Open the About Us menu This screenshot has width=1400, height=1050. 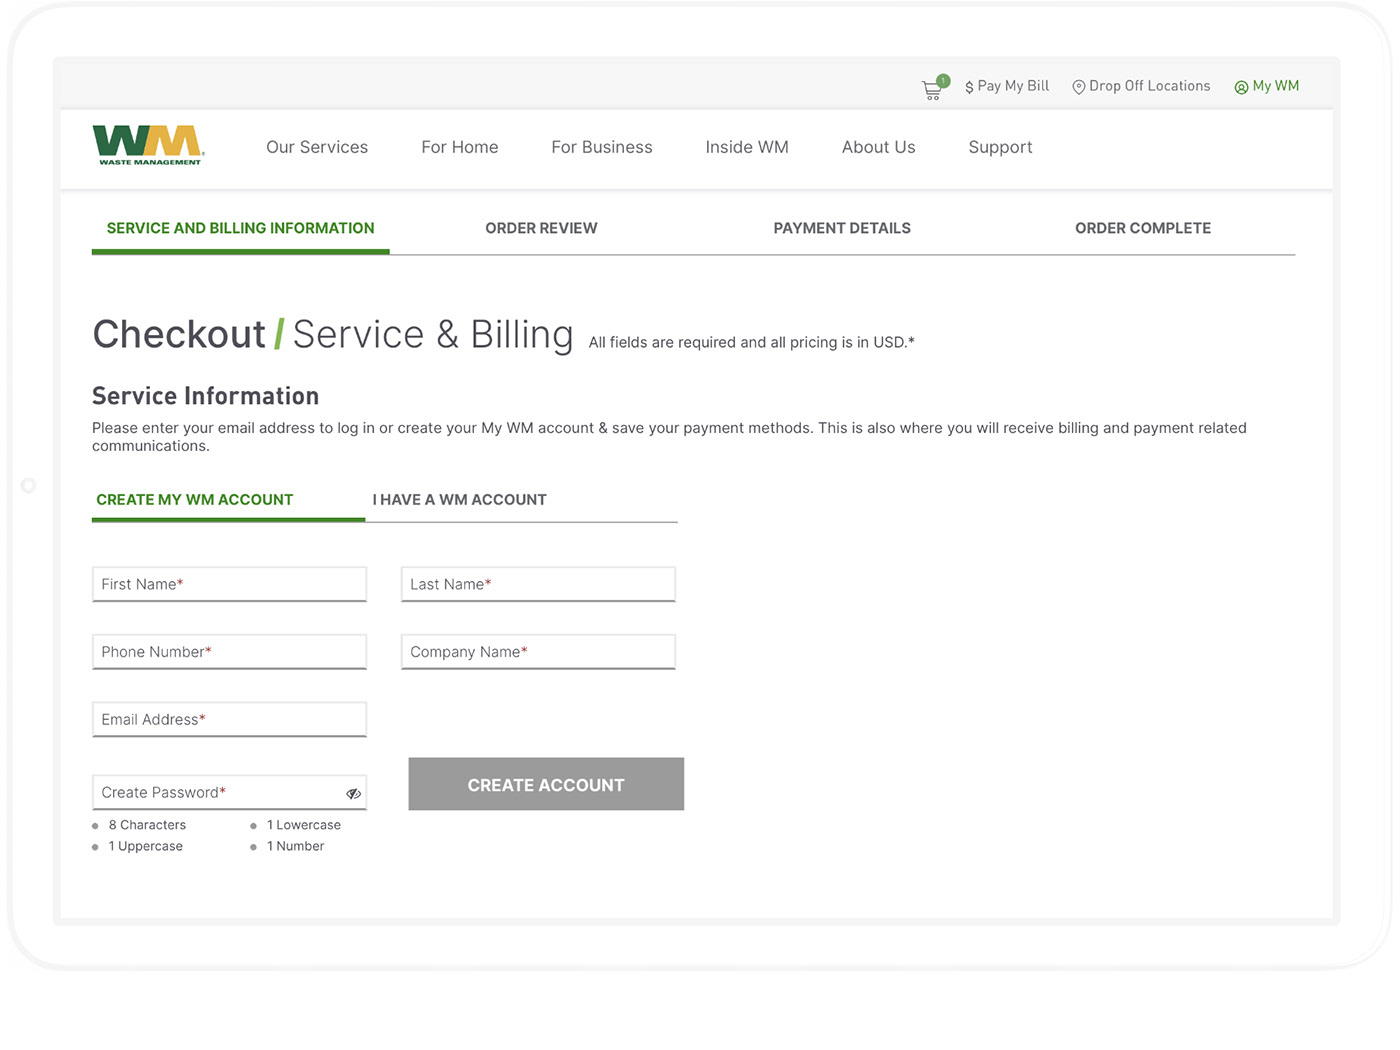pyautogui.click(x=878, y=148)
